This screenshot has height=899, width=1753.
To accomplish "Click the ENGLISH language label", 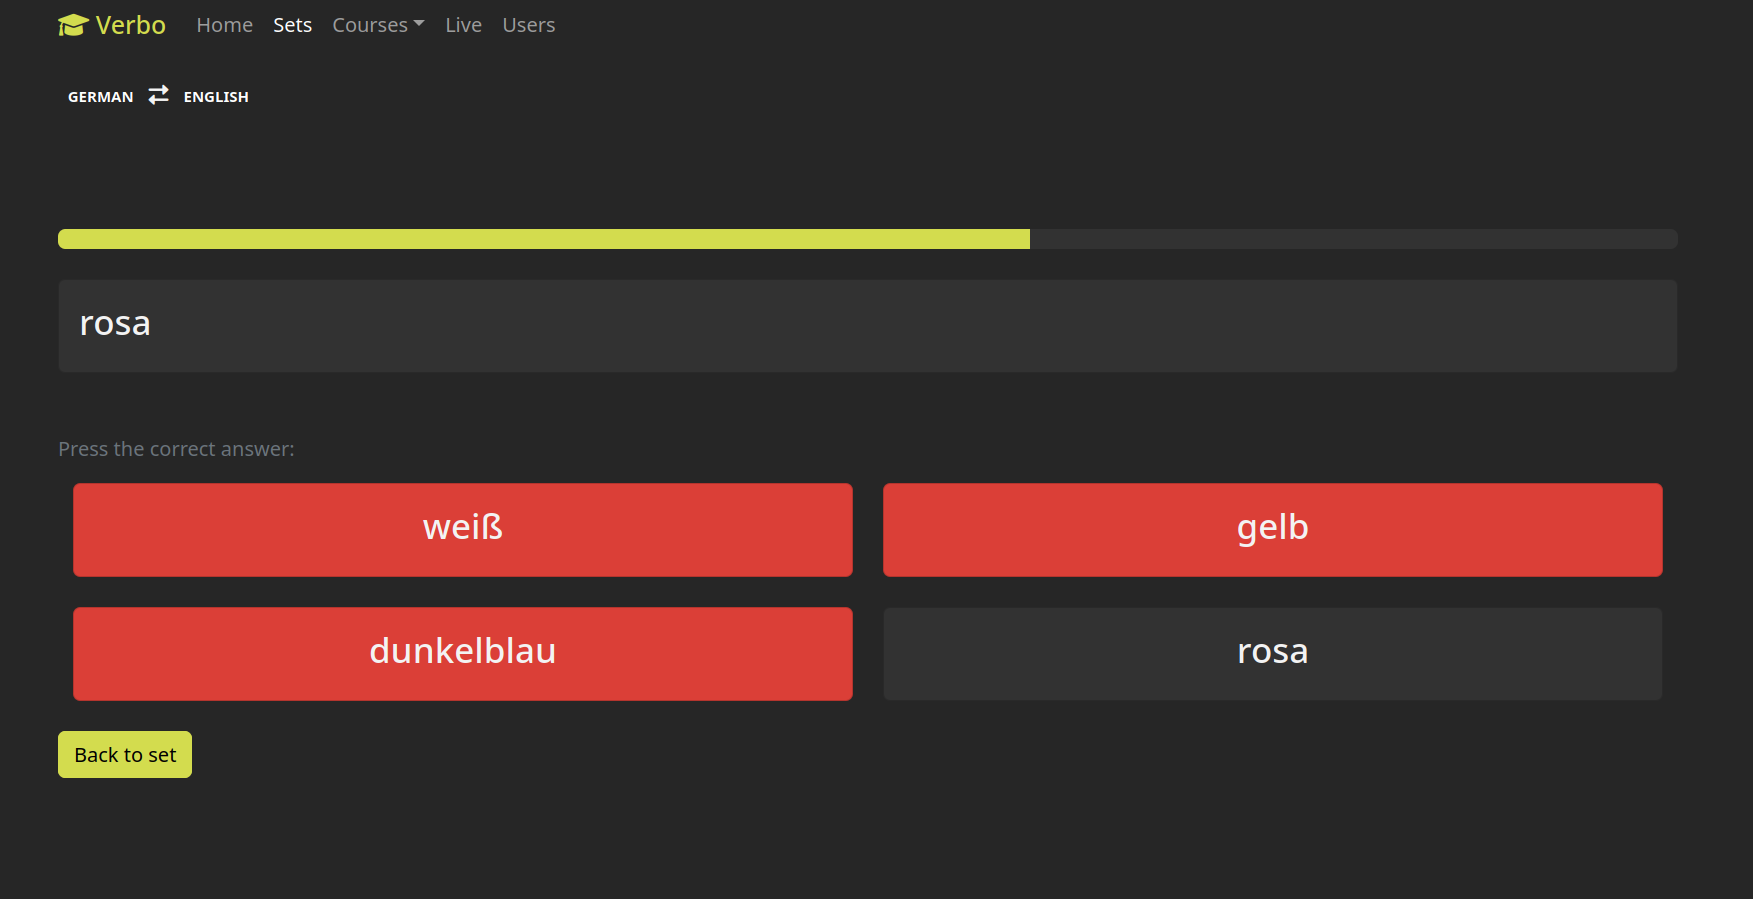I will click(216, 96).
